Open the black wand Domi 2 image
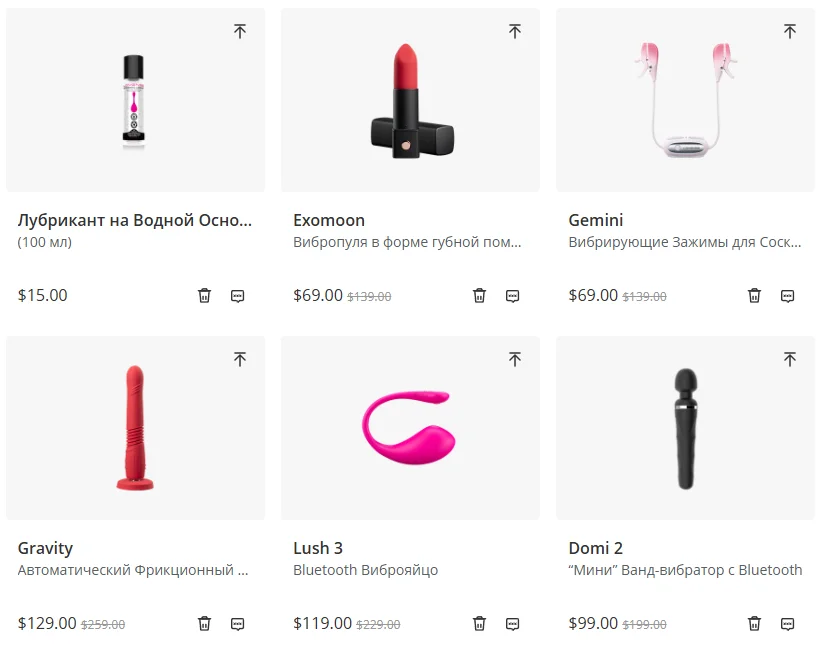The height and width of the screenshot is (650, 832). 685,428
